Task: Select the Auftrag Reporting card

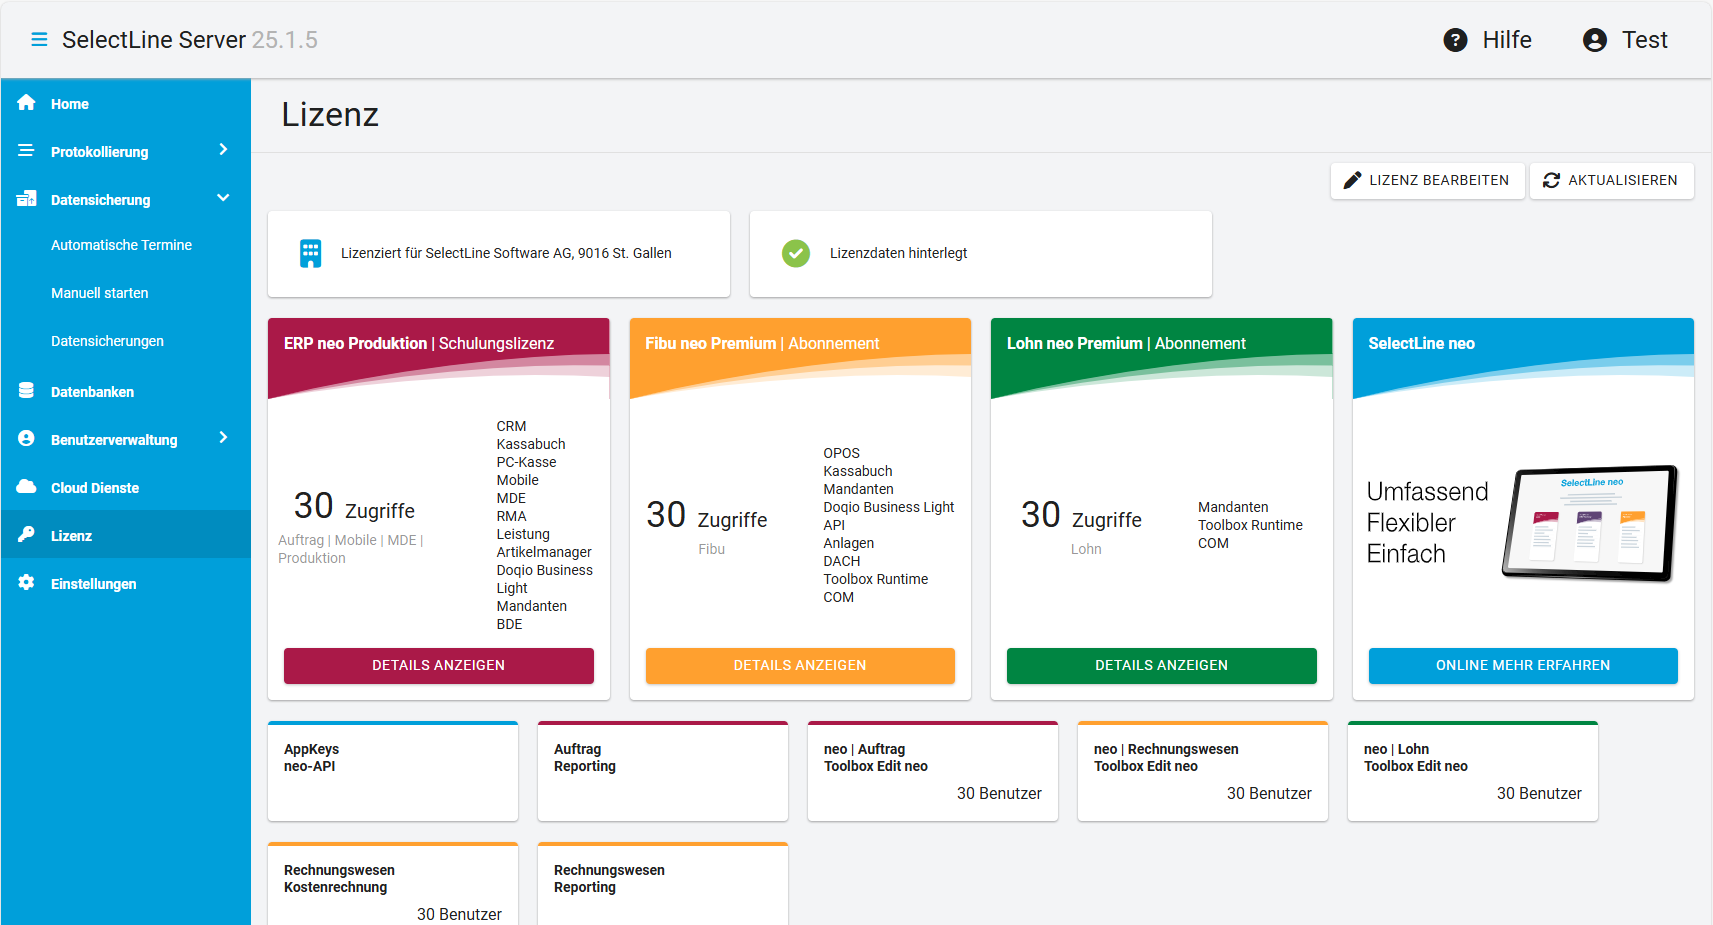Action: click(663, 771)
